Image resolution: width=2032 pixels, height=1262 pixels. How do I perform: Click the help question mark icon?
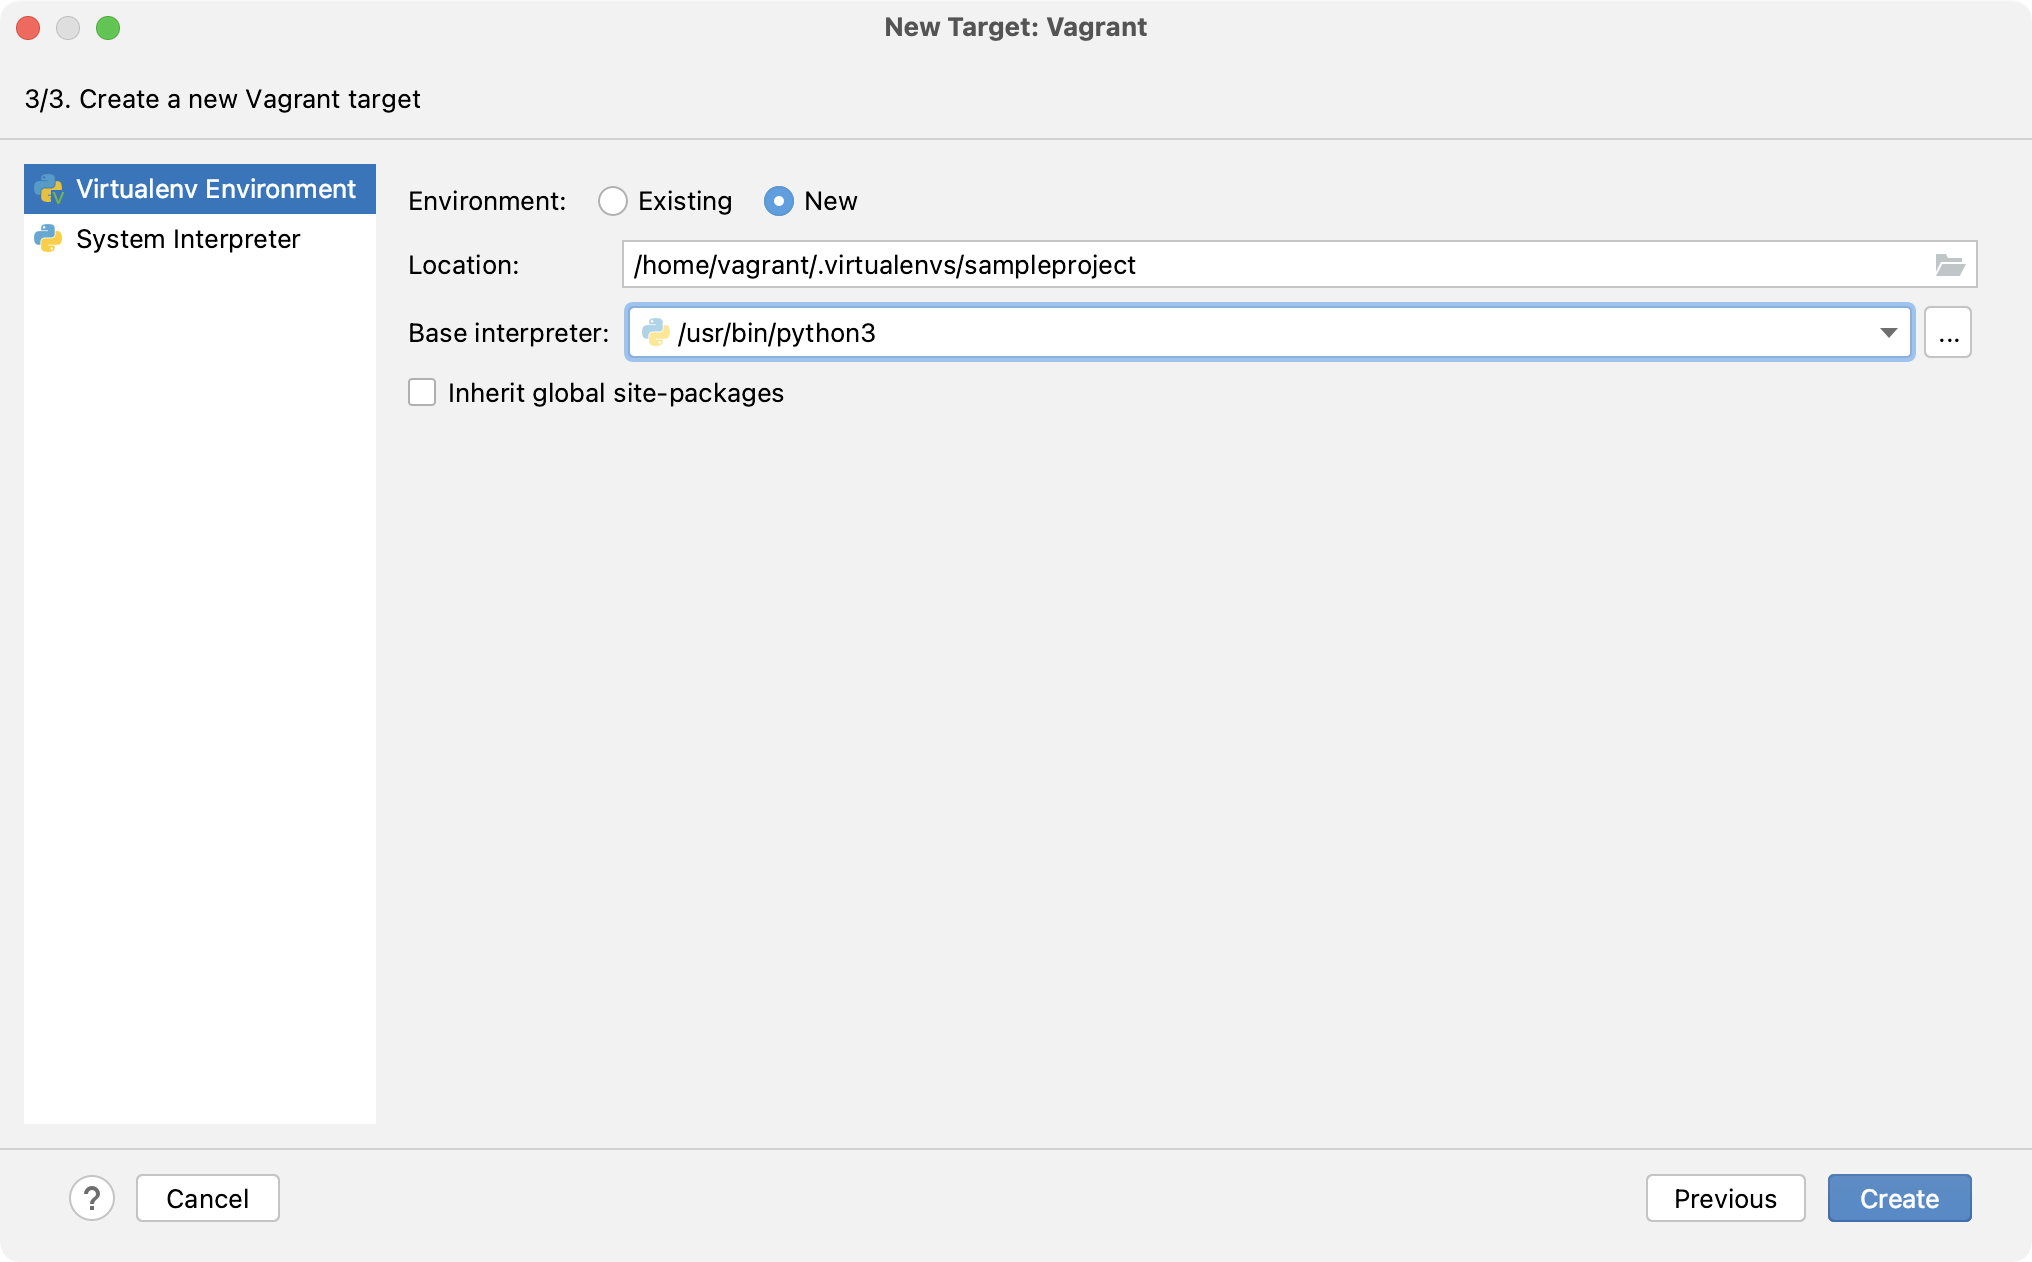click(92, 1199)
